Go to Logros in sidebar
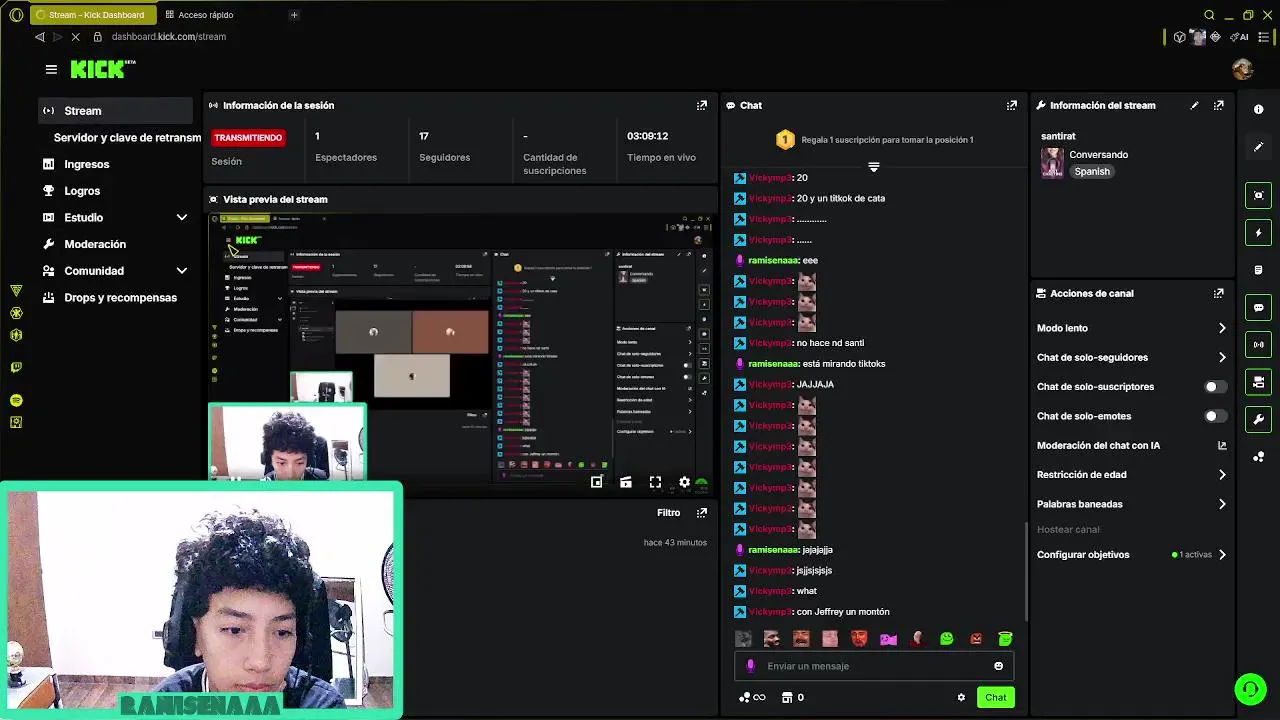This screenshot has height=720, width=1280. click(x=82, y=191)
